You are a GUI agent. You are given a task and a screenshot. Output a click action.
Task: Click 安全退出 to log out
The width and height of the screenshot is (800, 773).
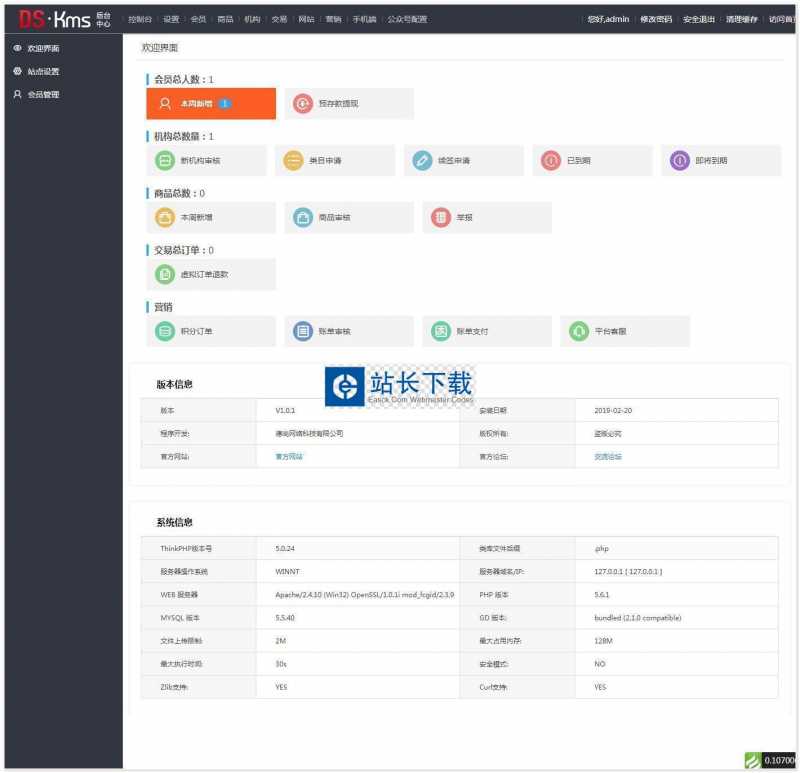coord(698,19)
